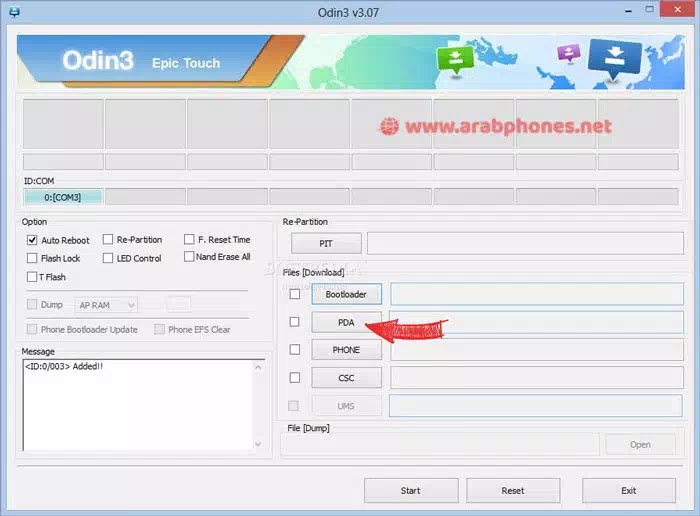Screen dimensions: 700x516
Task: Click the Bootloader file button
Action: coord(346,294)
